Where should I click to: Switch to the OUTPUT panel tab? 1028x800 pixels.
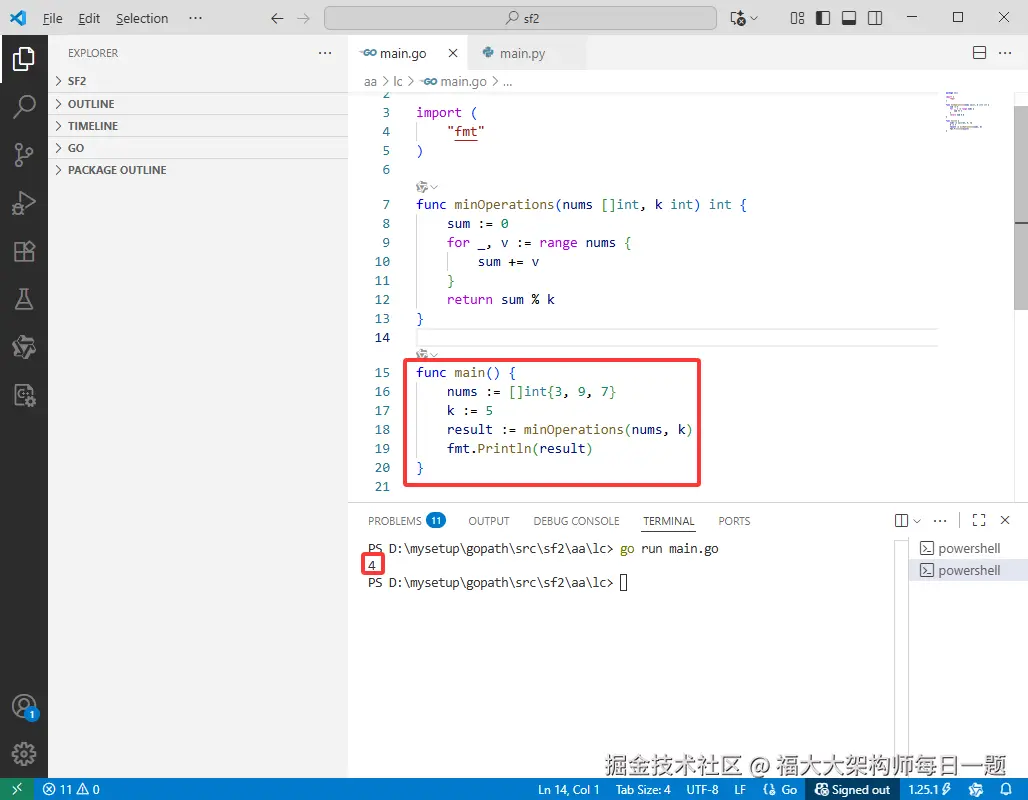point(488,521)
